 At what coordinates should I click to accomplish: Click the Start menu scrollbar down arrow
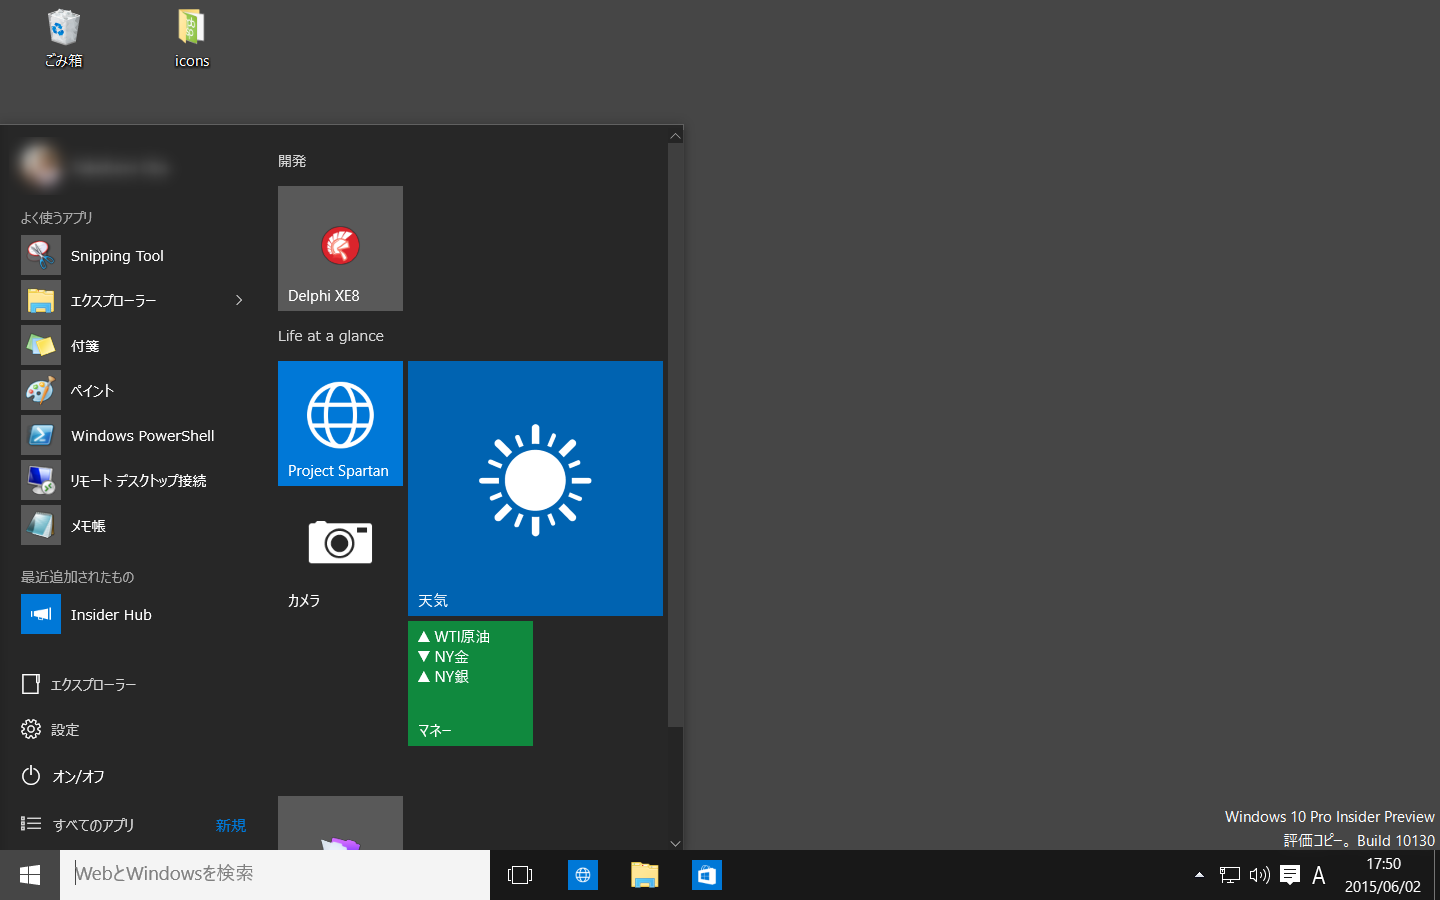(675, 843)
